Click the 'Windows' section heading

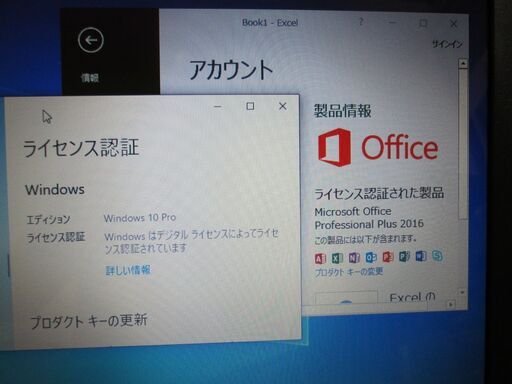pos(55,190)
